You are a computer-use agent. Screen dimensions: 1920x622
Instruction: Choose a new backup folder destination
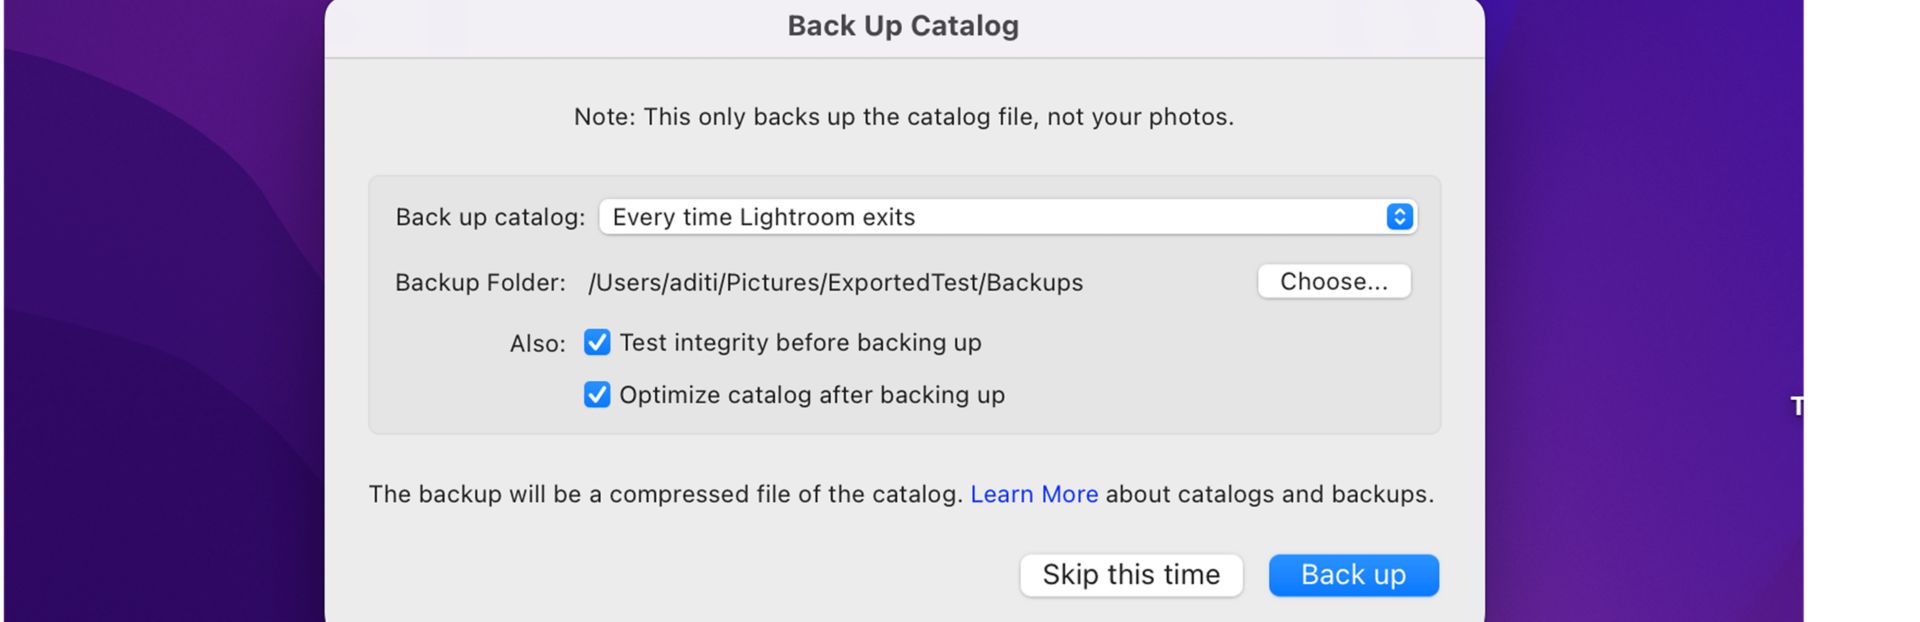pyautogui.click(x=1334, y=281)
